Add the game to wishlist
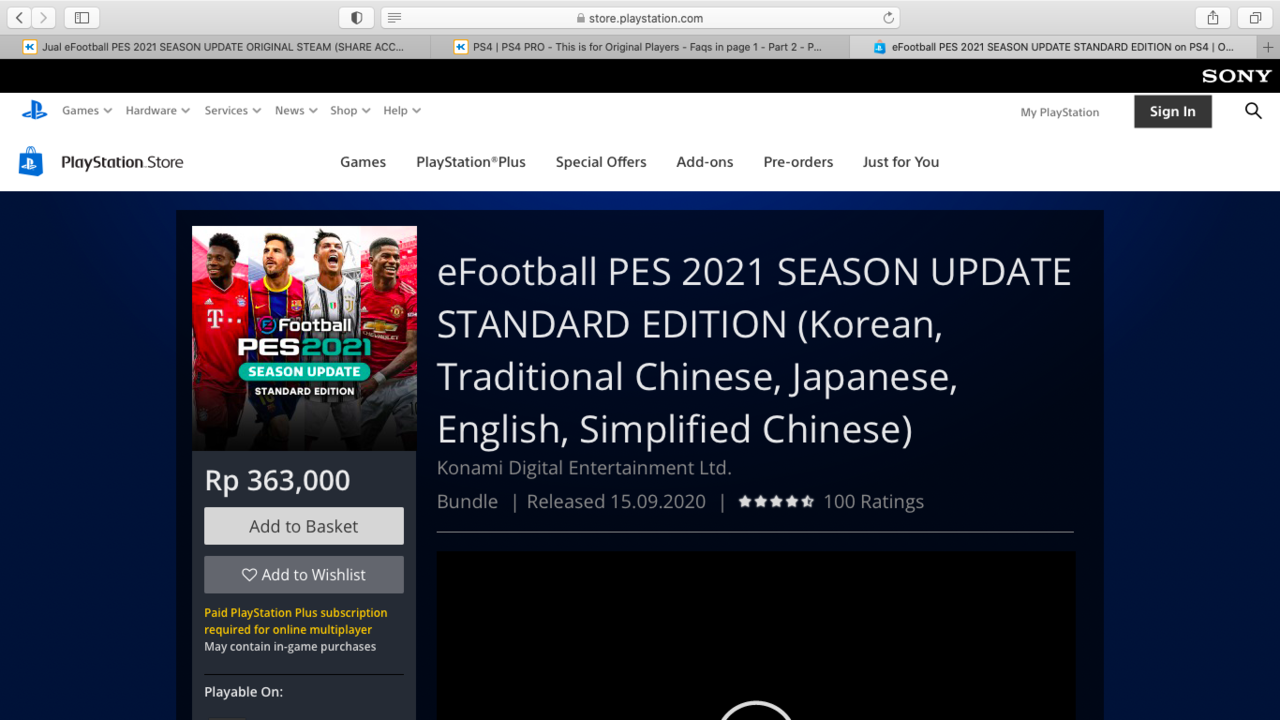 304,575
